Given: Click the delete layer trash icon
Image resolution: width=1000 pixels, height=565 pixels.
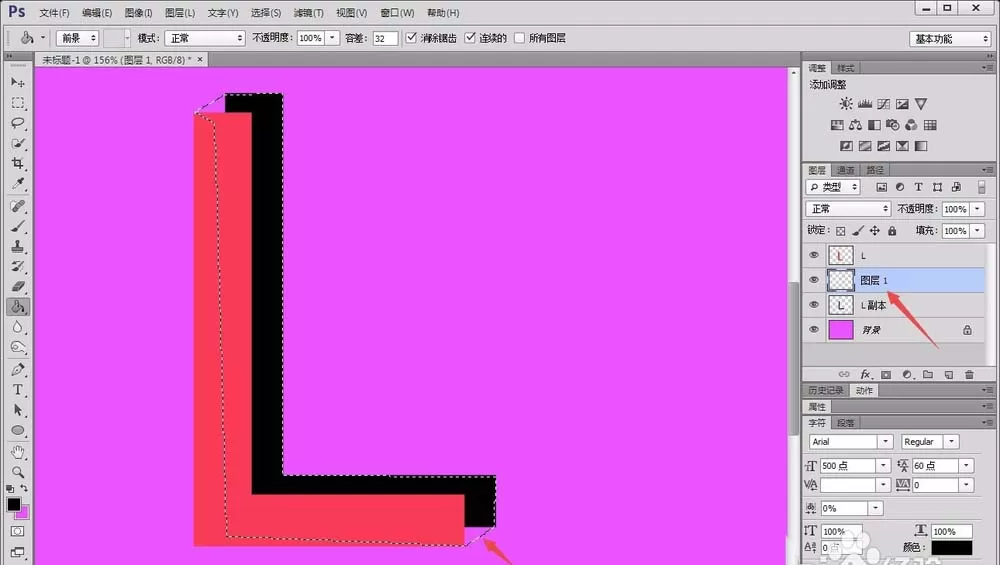Looking at the screenshot, I should [x=969, y=375].
